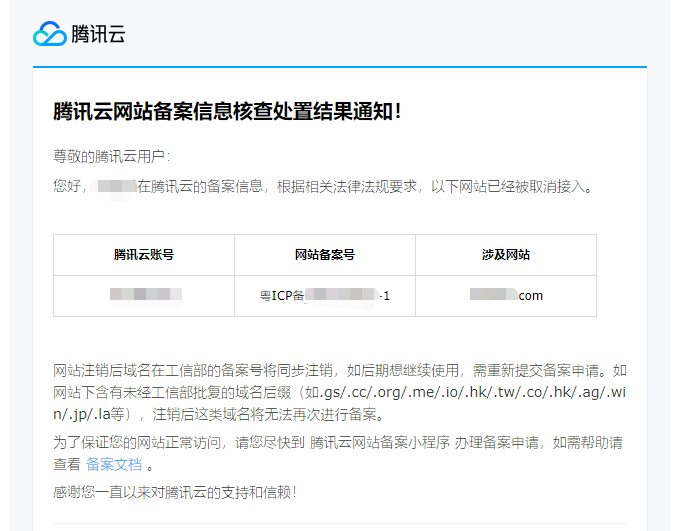Viewport: 685px width, 531px height.
Task: Click the blurred domain cell ending in com
Action: [506, 296]
